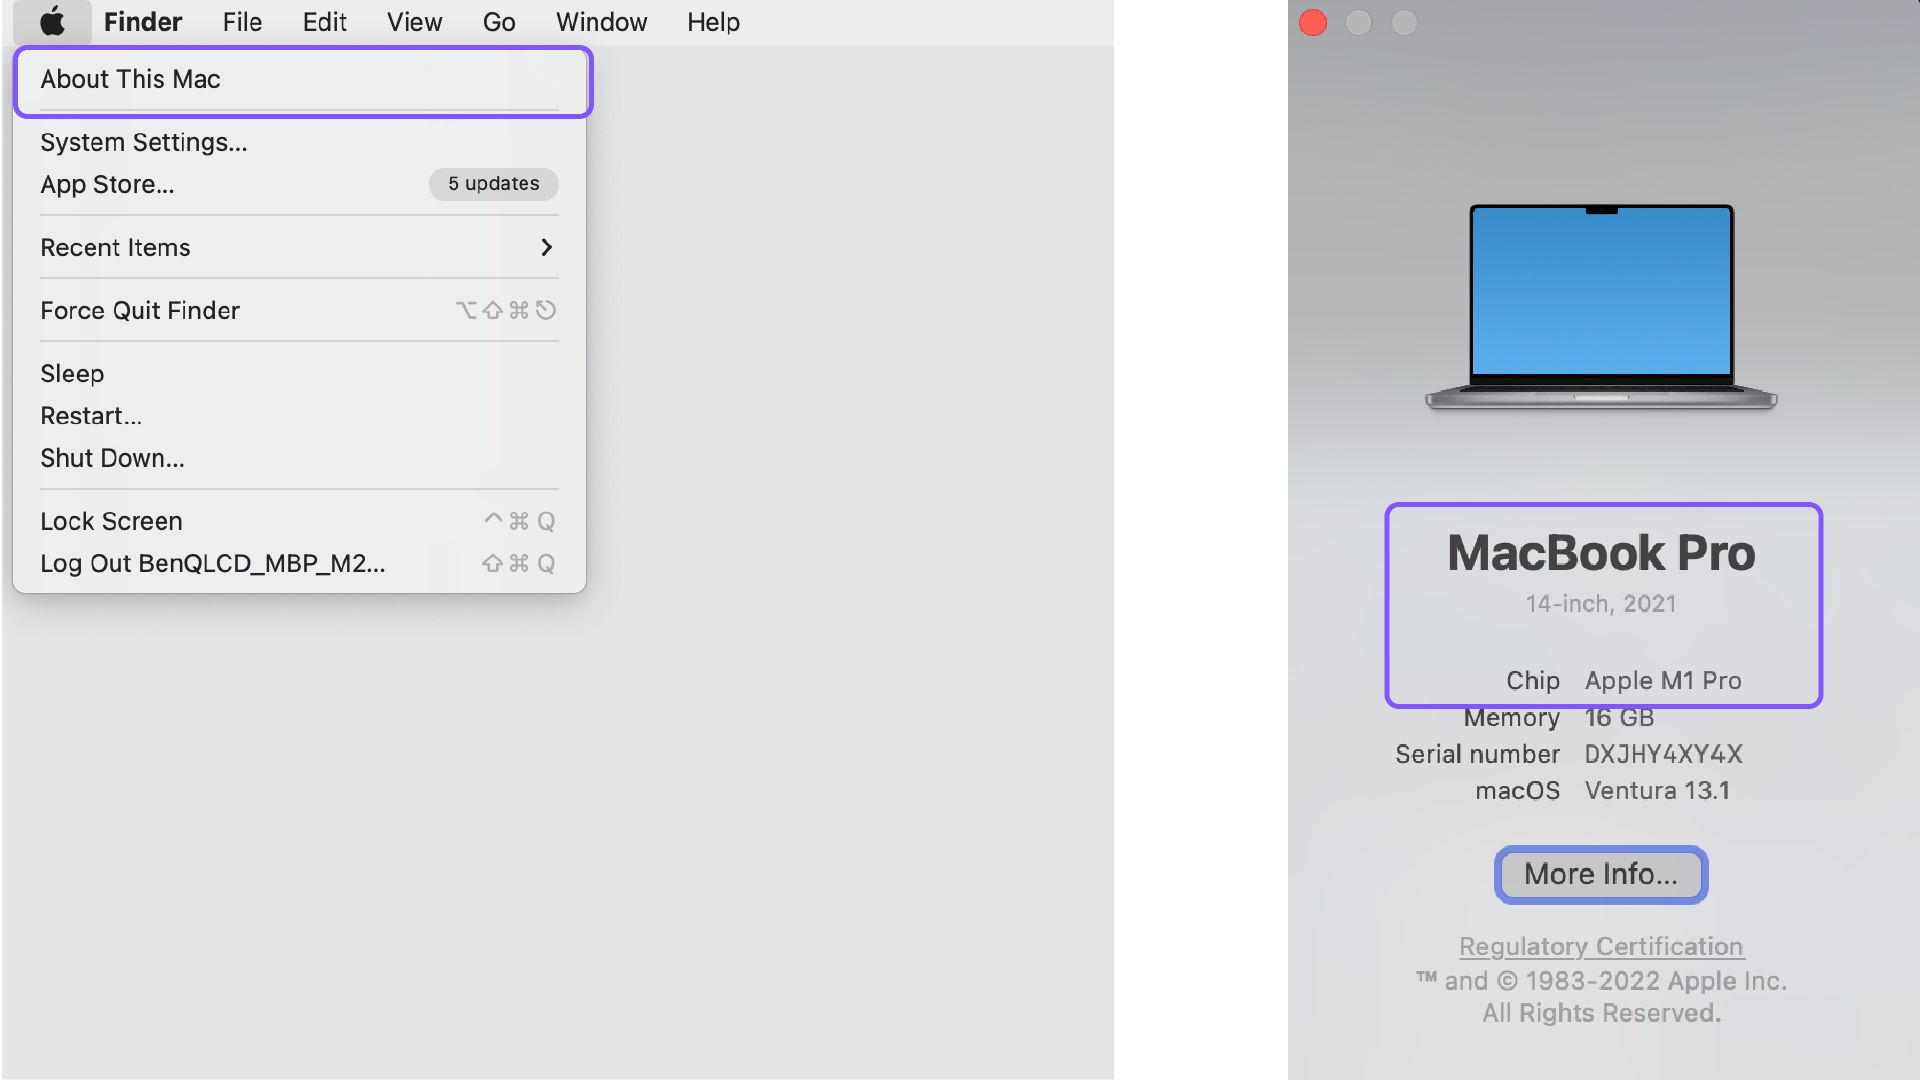Expand Recent Items submenu
Screen dimensions: 1920x1080
click(545, 247)
